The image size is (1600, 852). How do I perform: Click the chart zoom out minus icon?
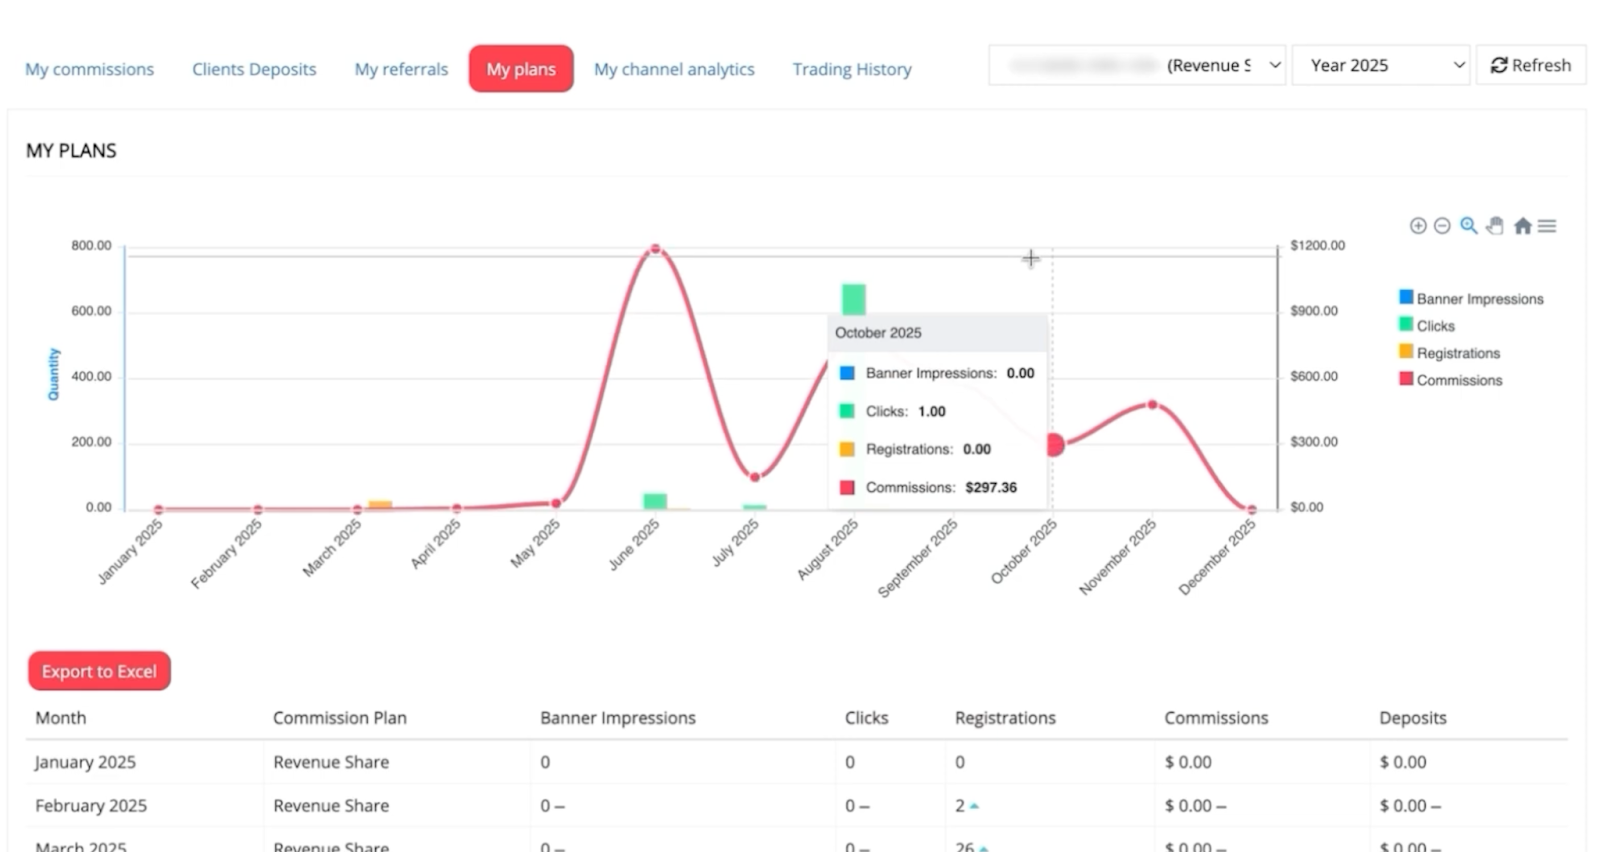pos(1442,226)
